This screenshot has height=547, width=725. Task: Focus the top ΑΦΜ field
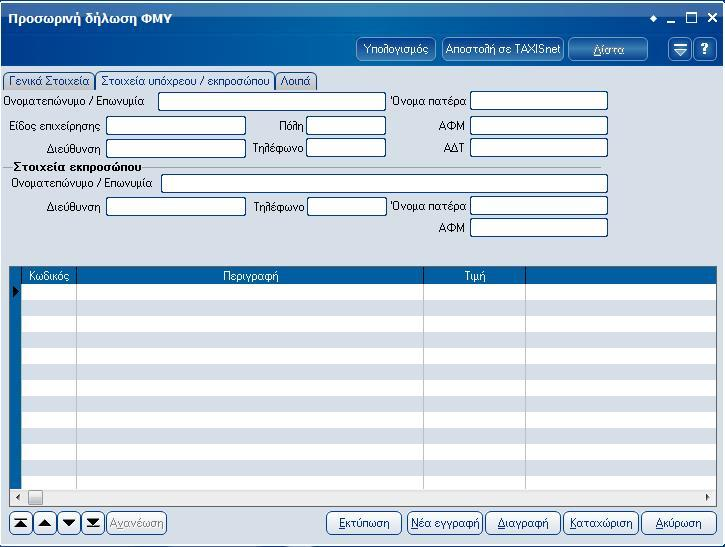coord(539,125)
